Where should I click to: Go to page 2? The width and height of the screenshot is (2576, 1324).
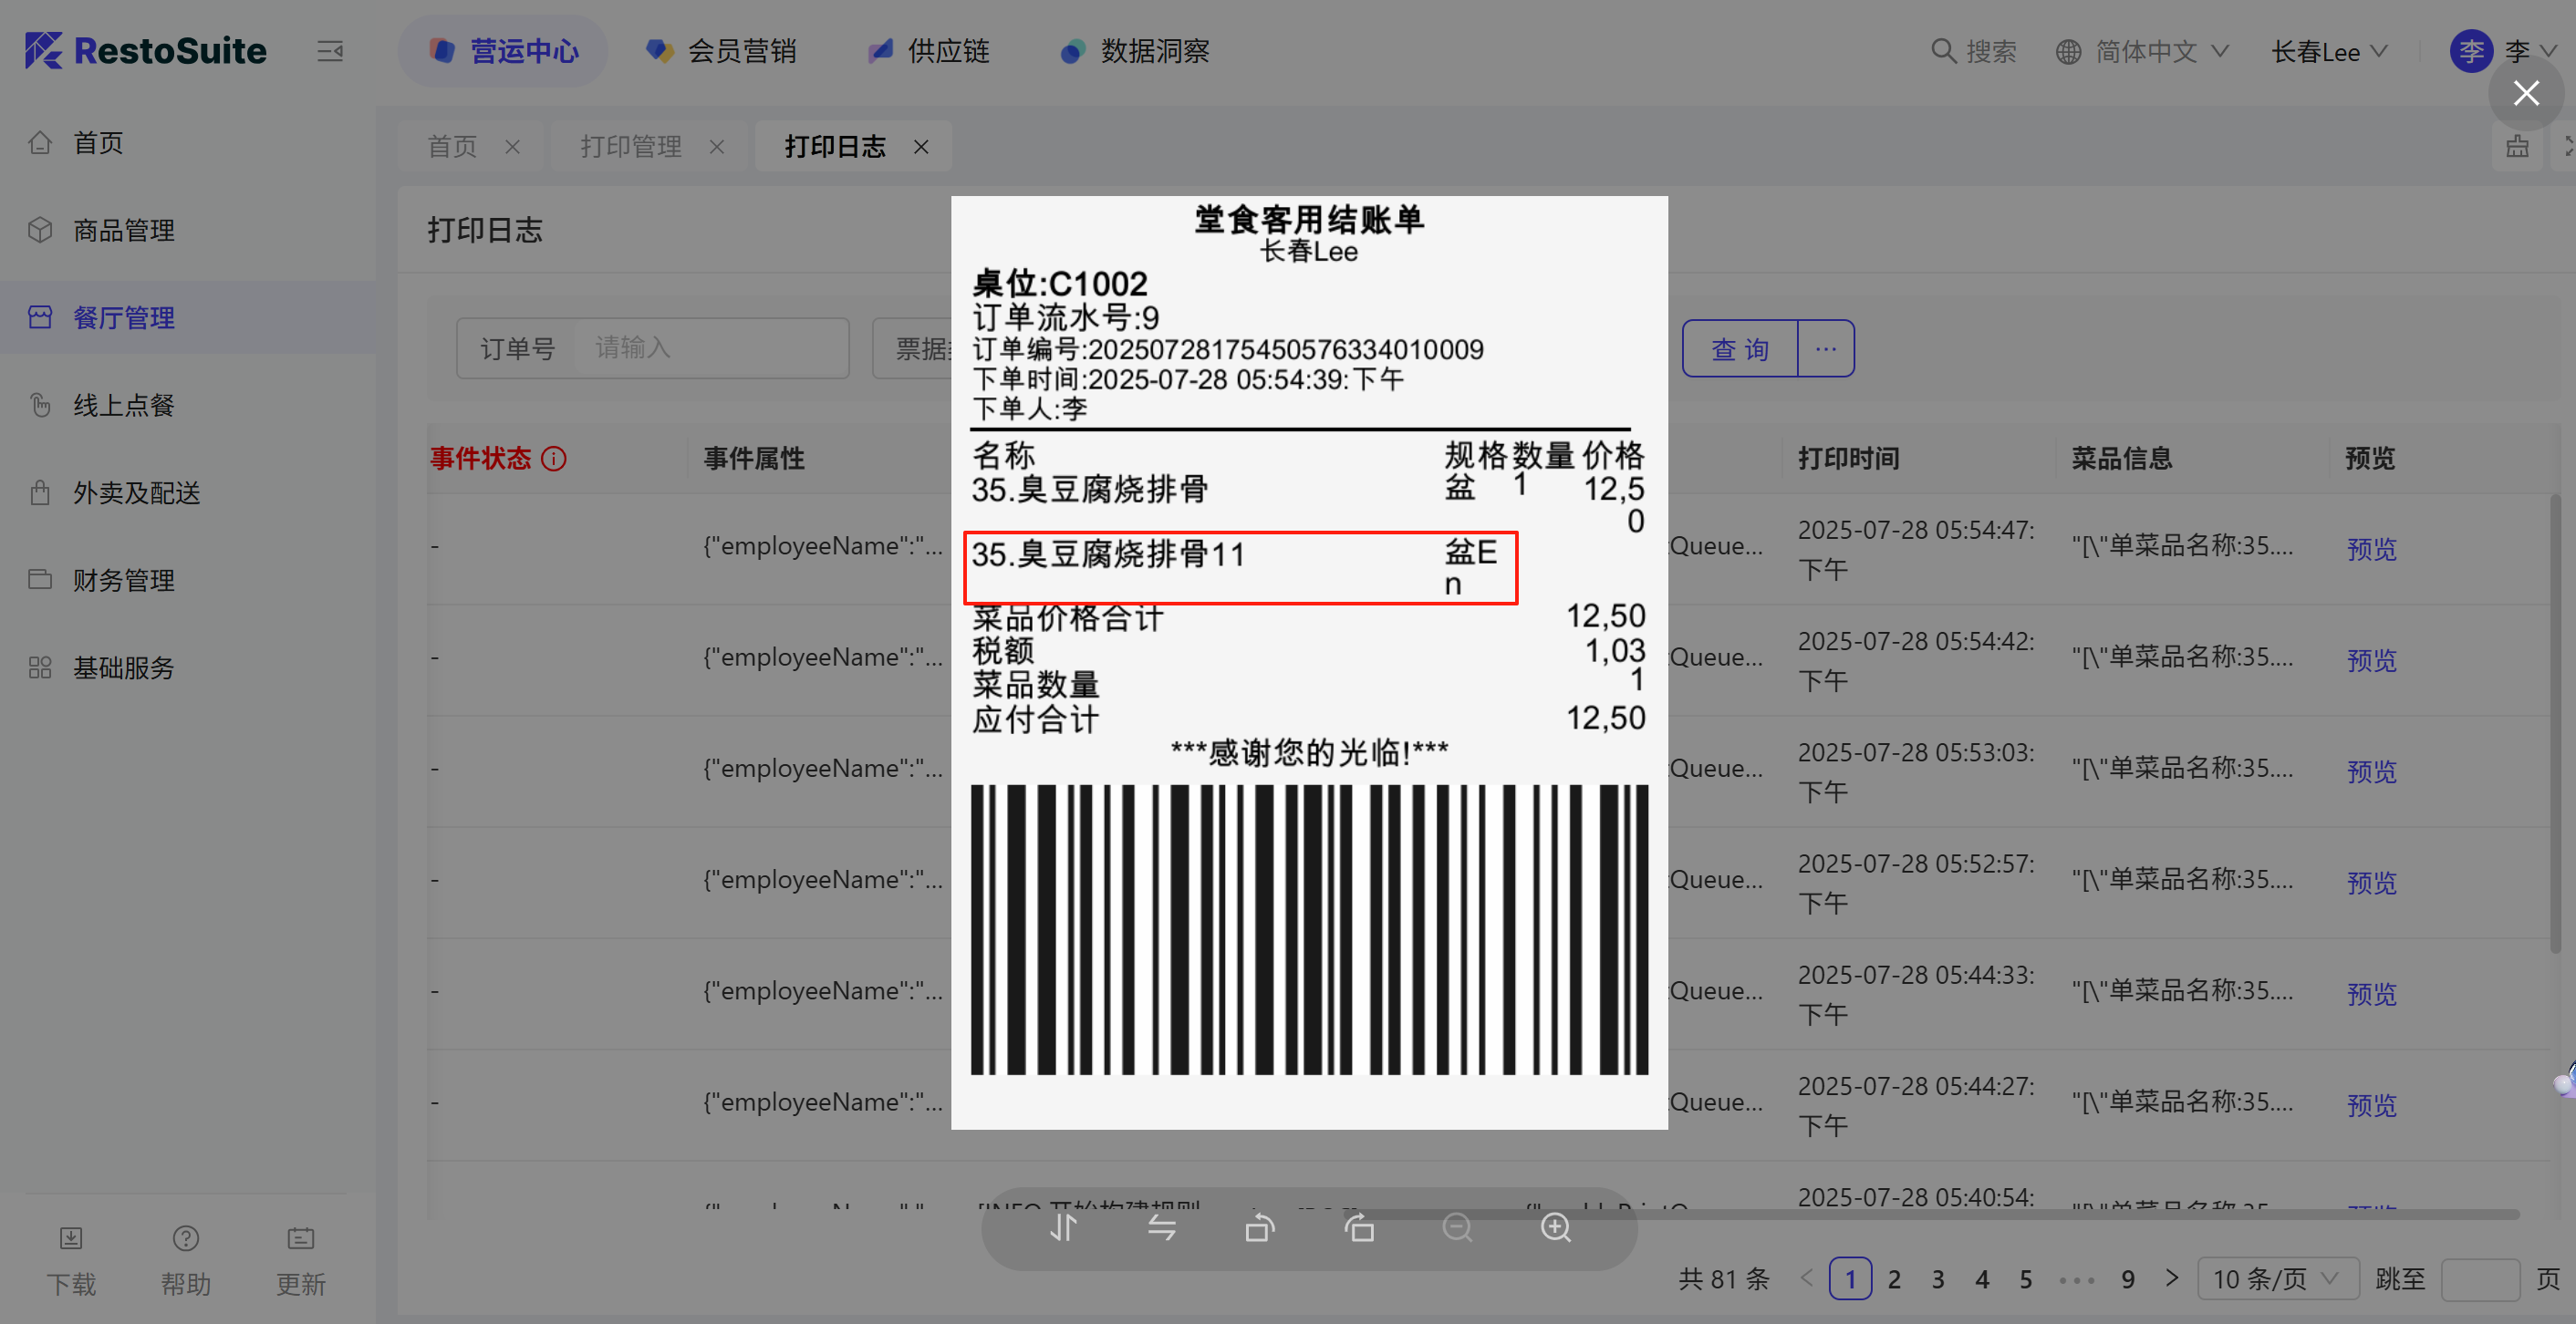pyautogui.click(x=1894, y=1279)
